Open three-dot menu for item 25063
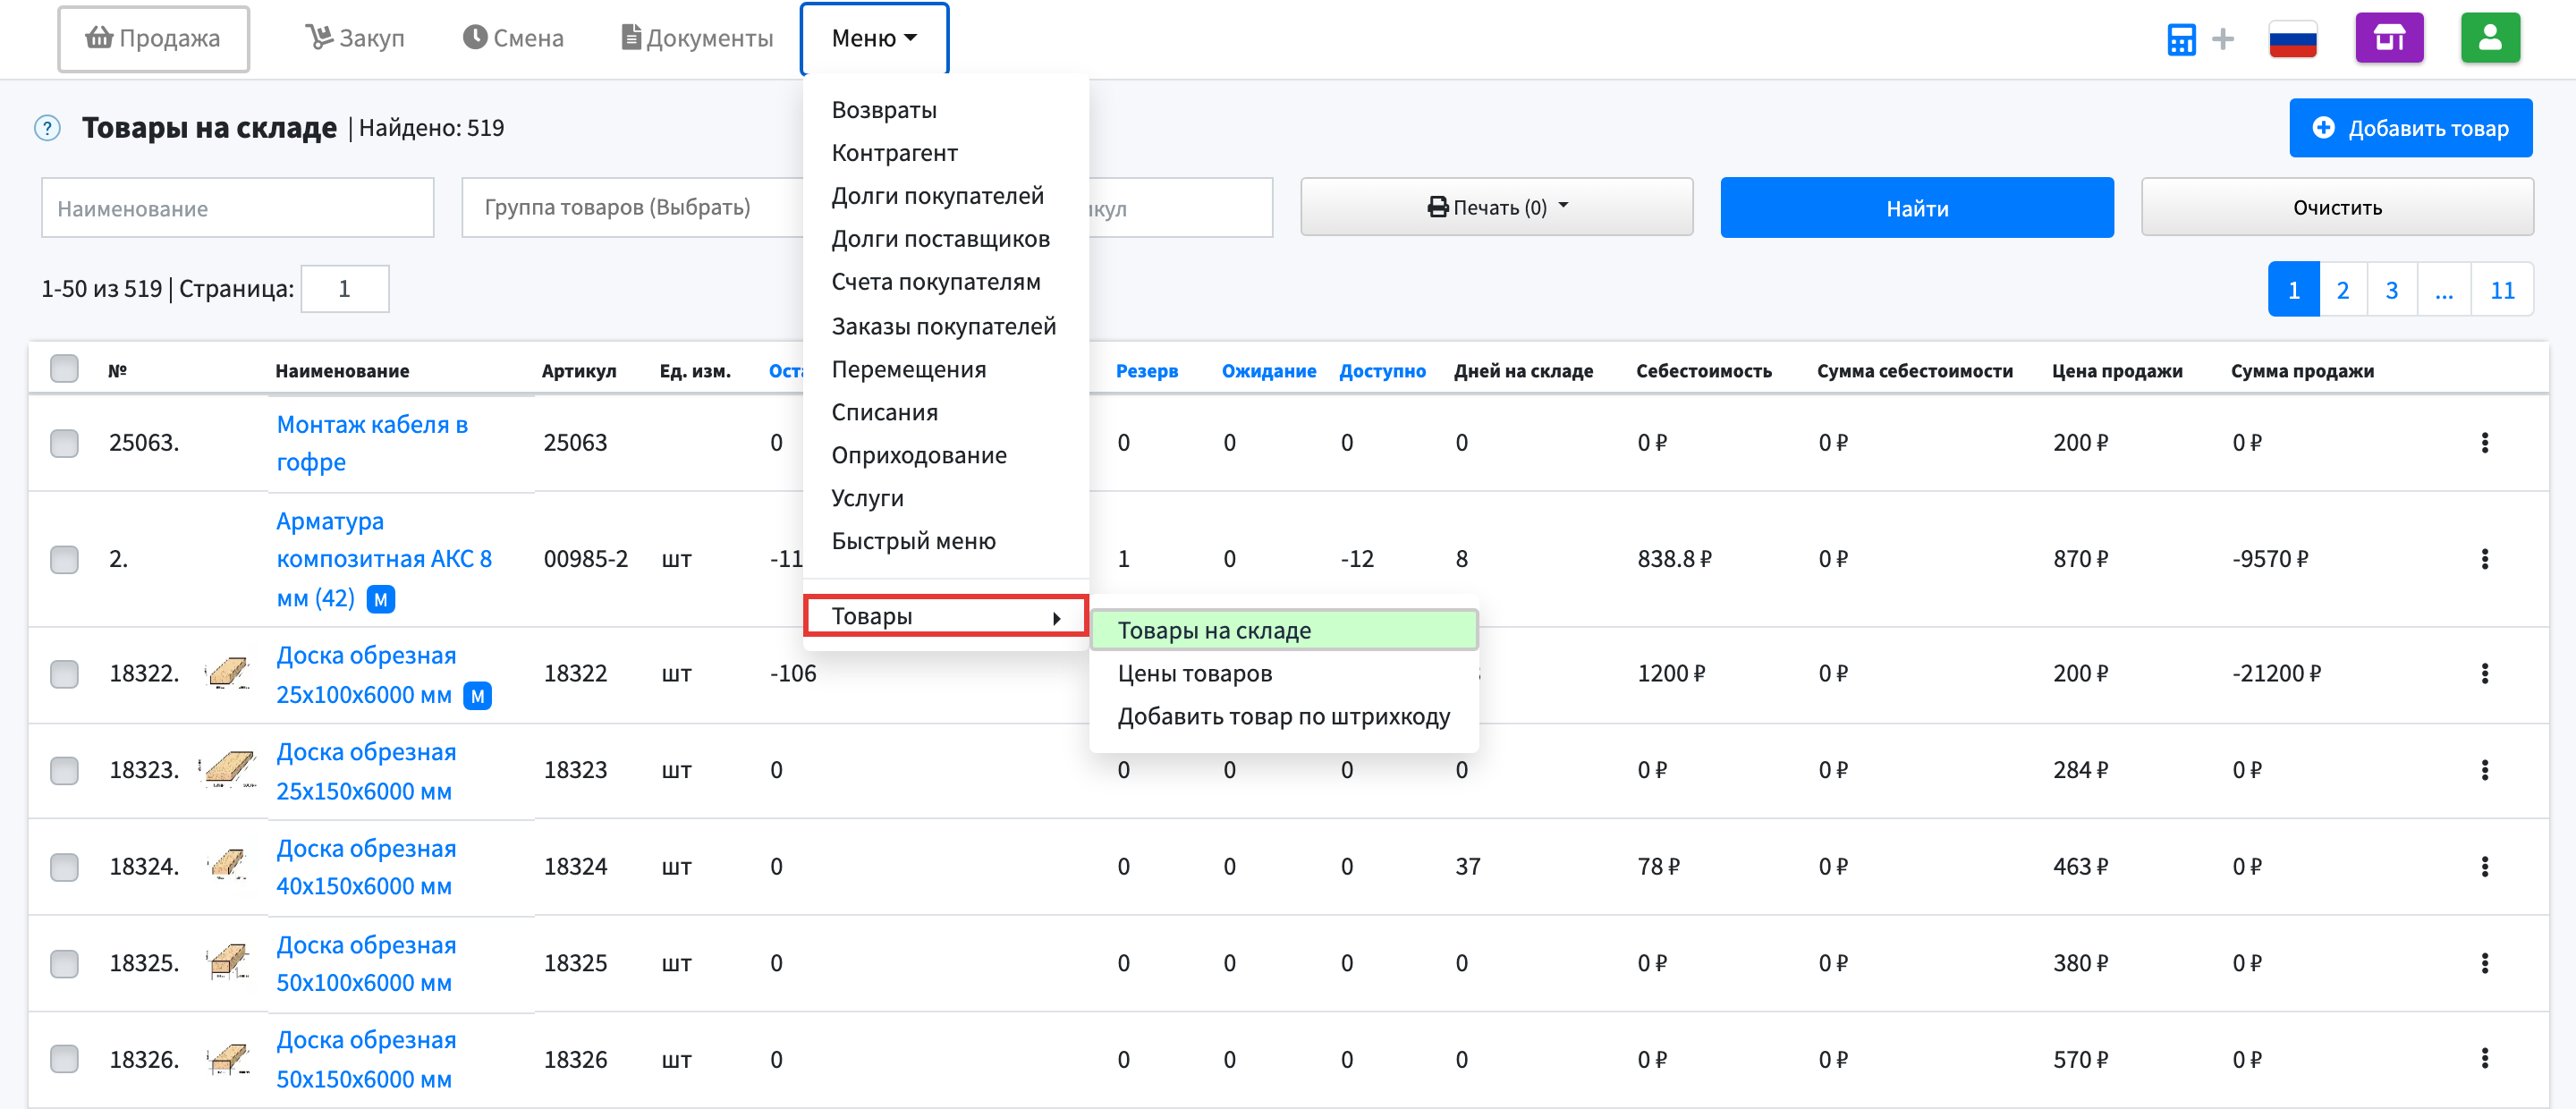This screenshot has width=2576, height=1109. [x=2484, y=443]
